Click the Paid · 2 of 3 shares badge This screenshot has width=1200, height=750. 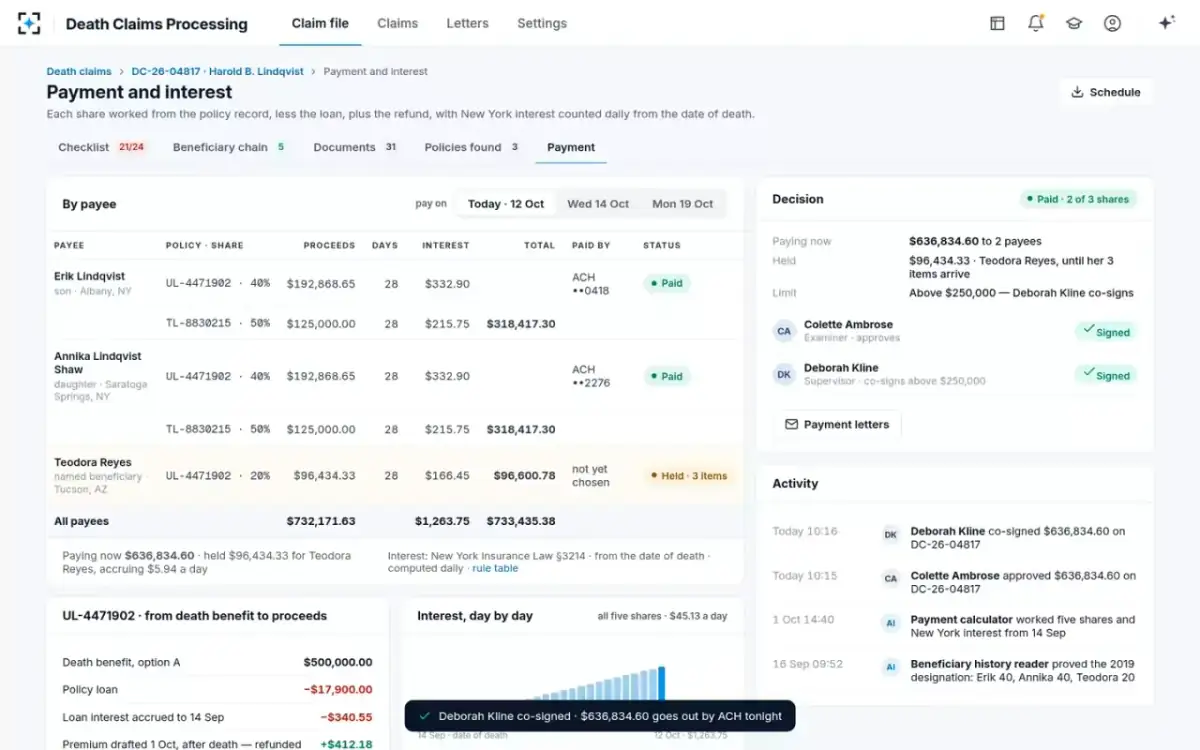coord(1078,199)
